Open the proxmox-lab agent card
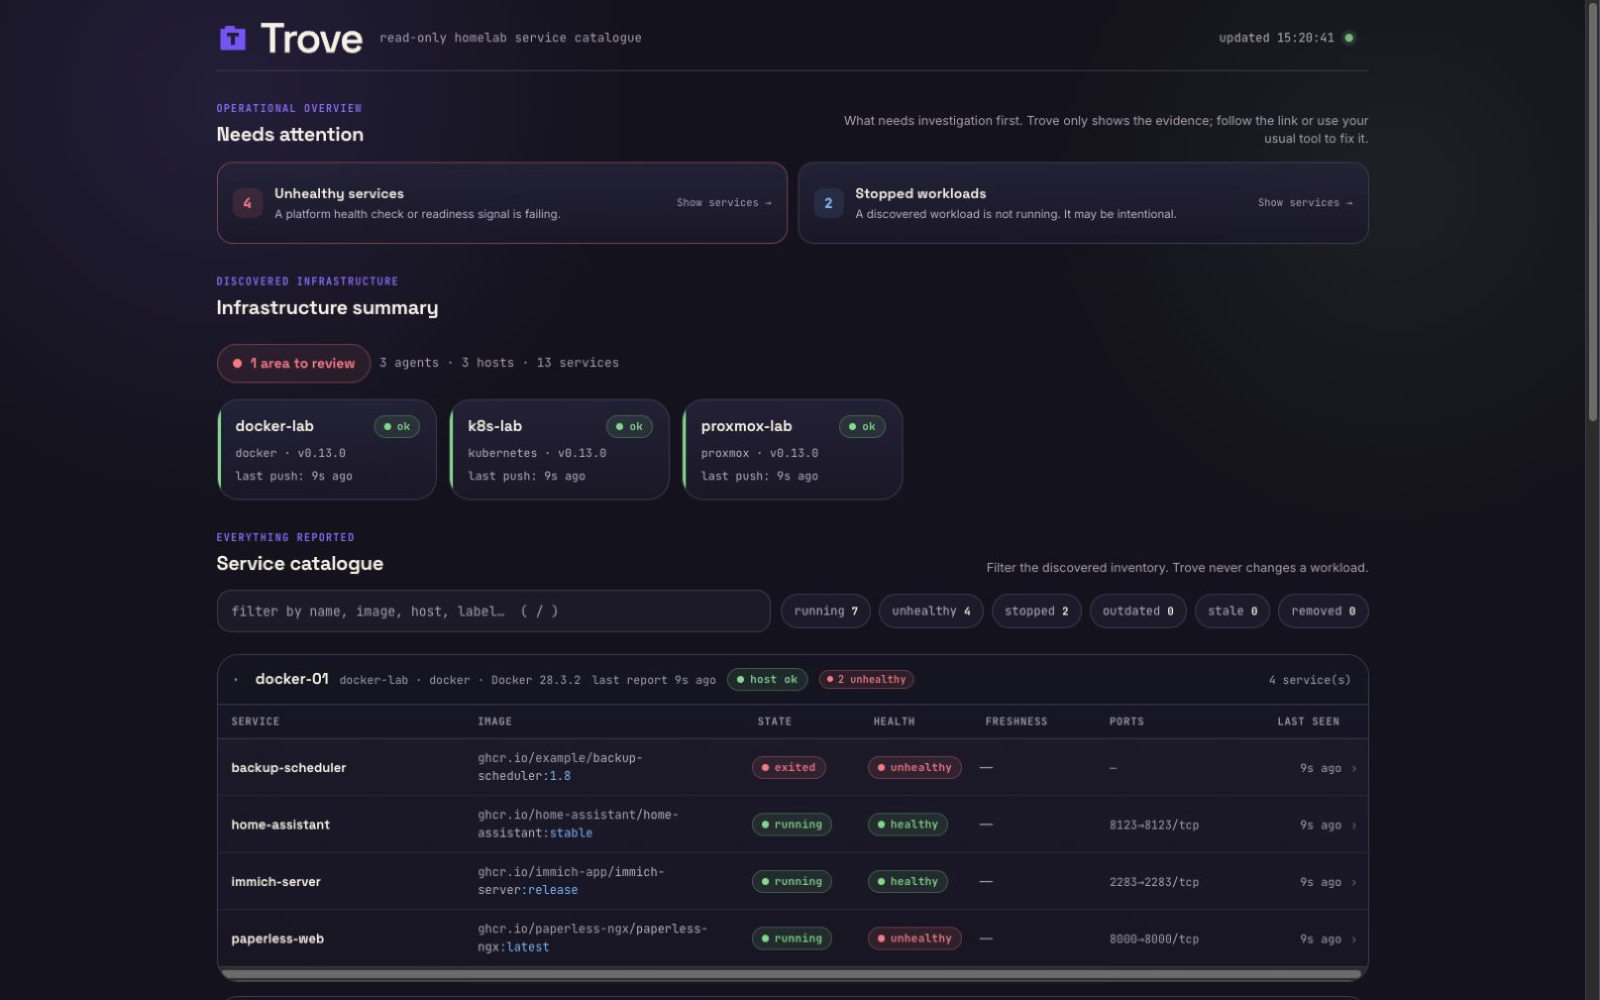1600x1000 pixels. 793,450
